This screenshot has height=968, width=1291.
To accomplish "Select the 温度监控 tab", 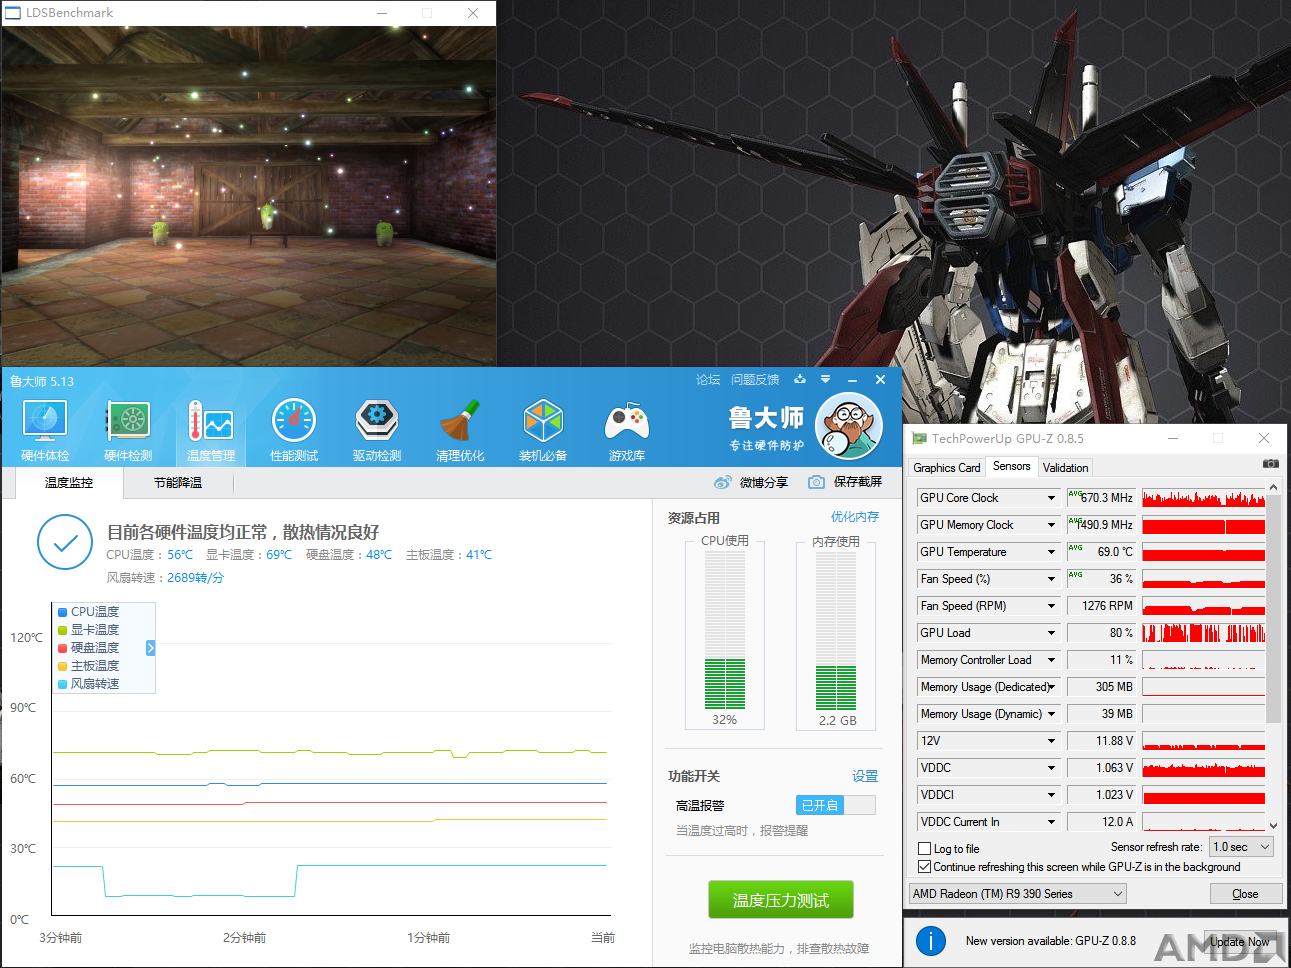I will tap(69, 483).
